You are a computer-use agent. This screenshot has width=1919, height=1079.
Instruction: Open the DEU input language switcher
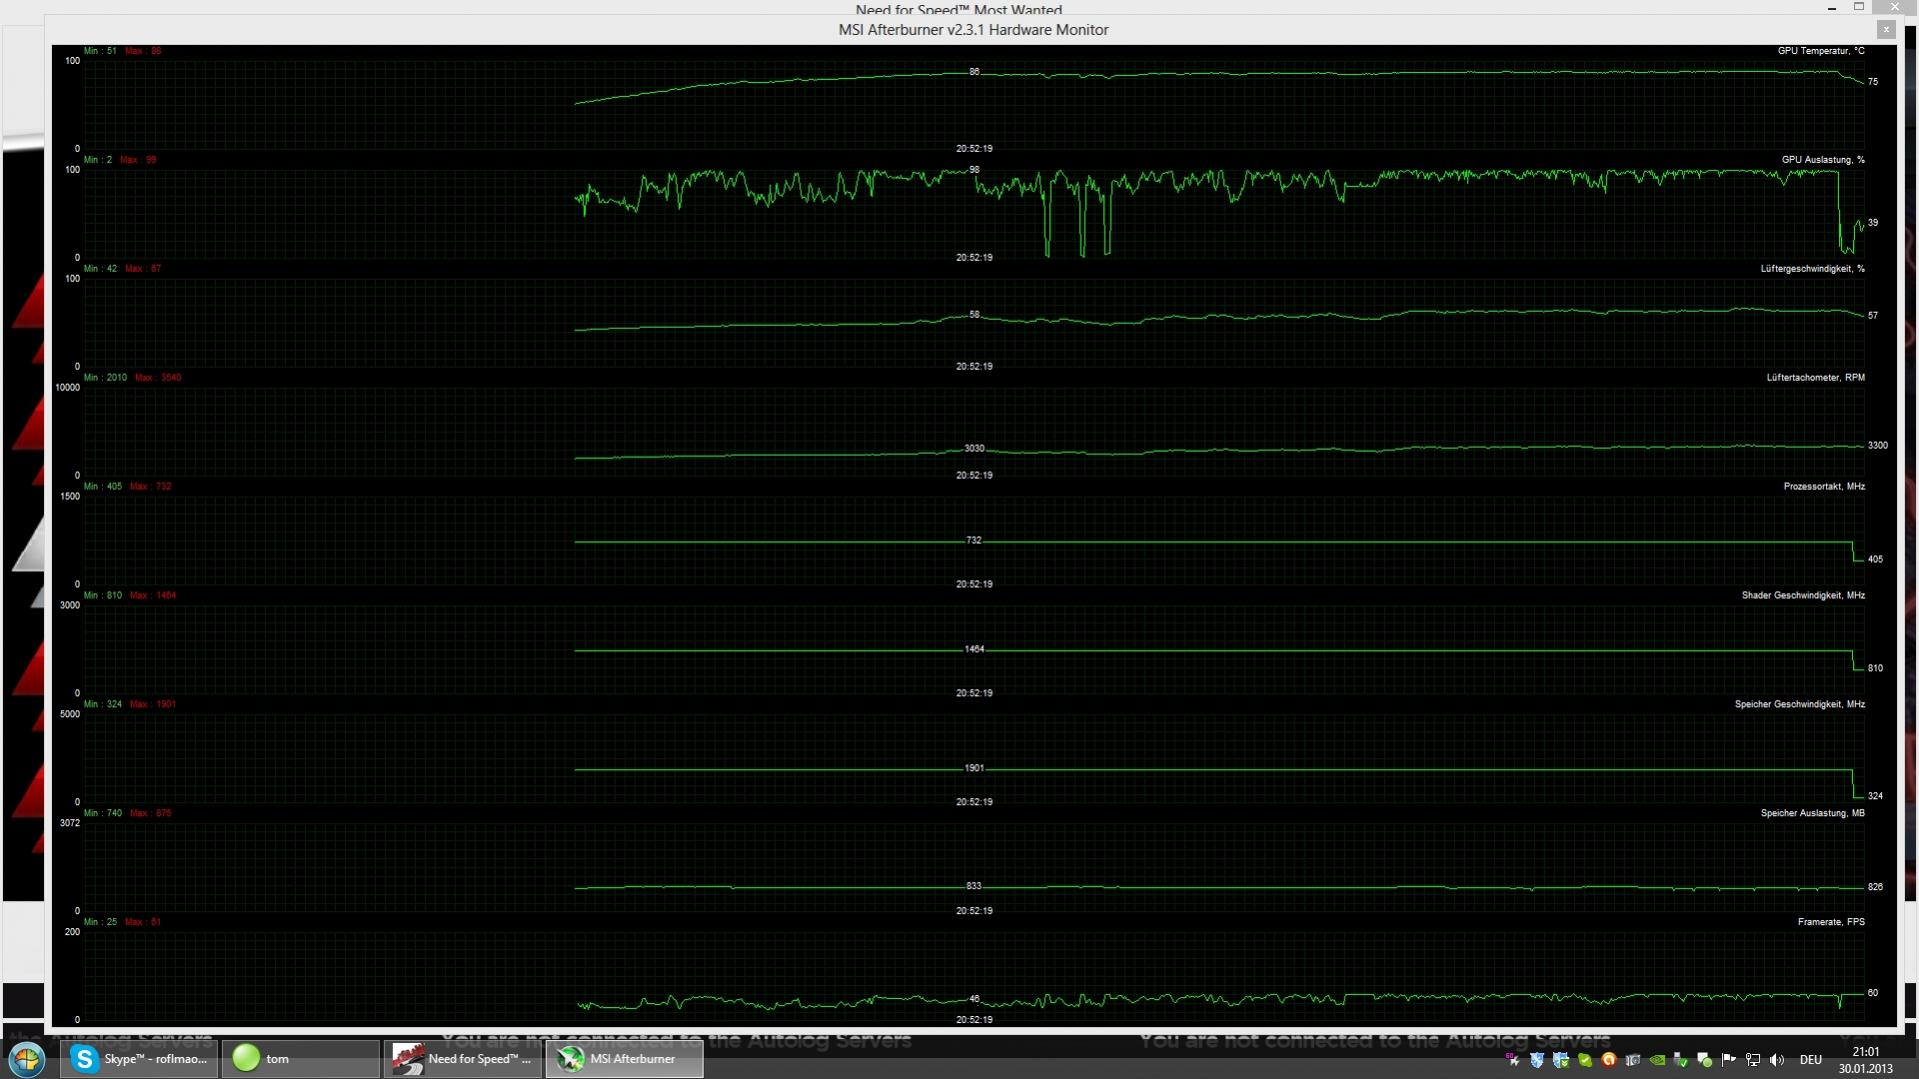coord(1811,1060)
